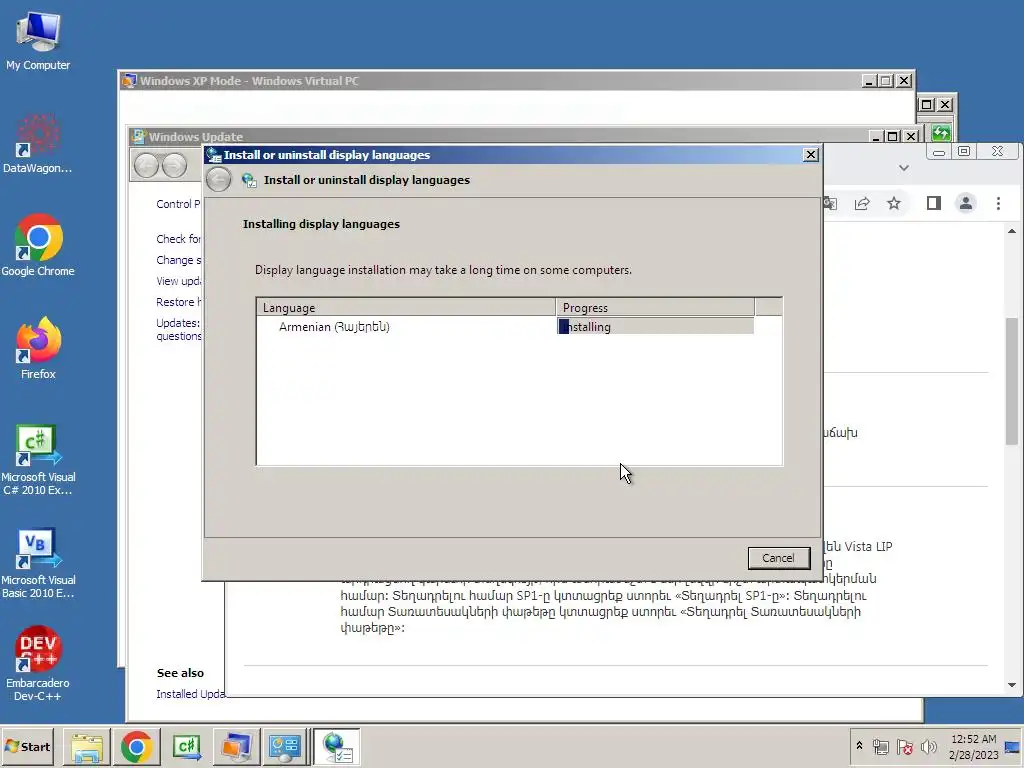Click the Show desktop tray icon
The image size is (1024, 768).
[x=1013, y=746]
